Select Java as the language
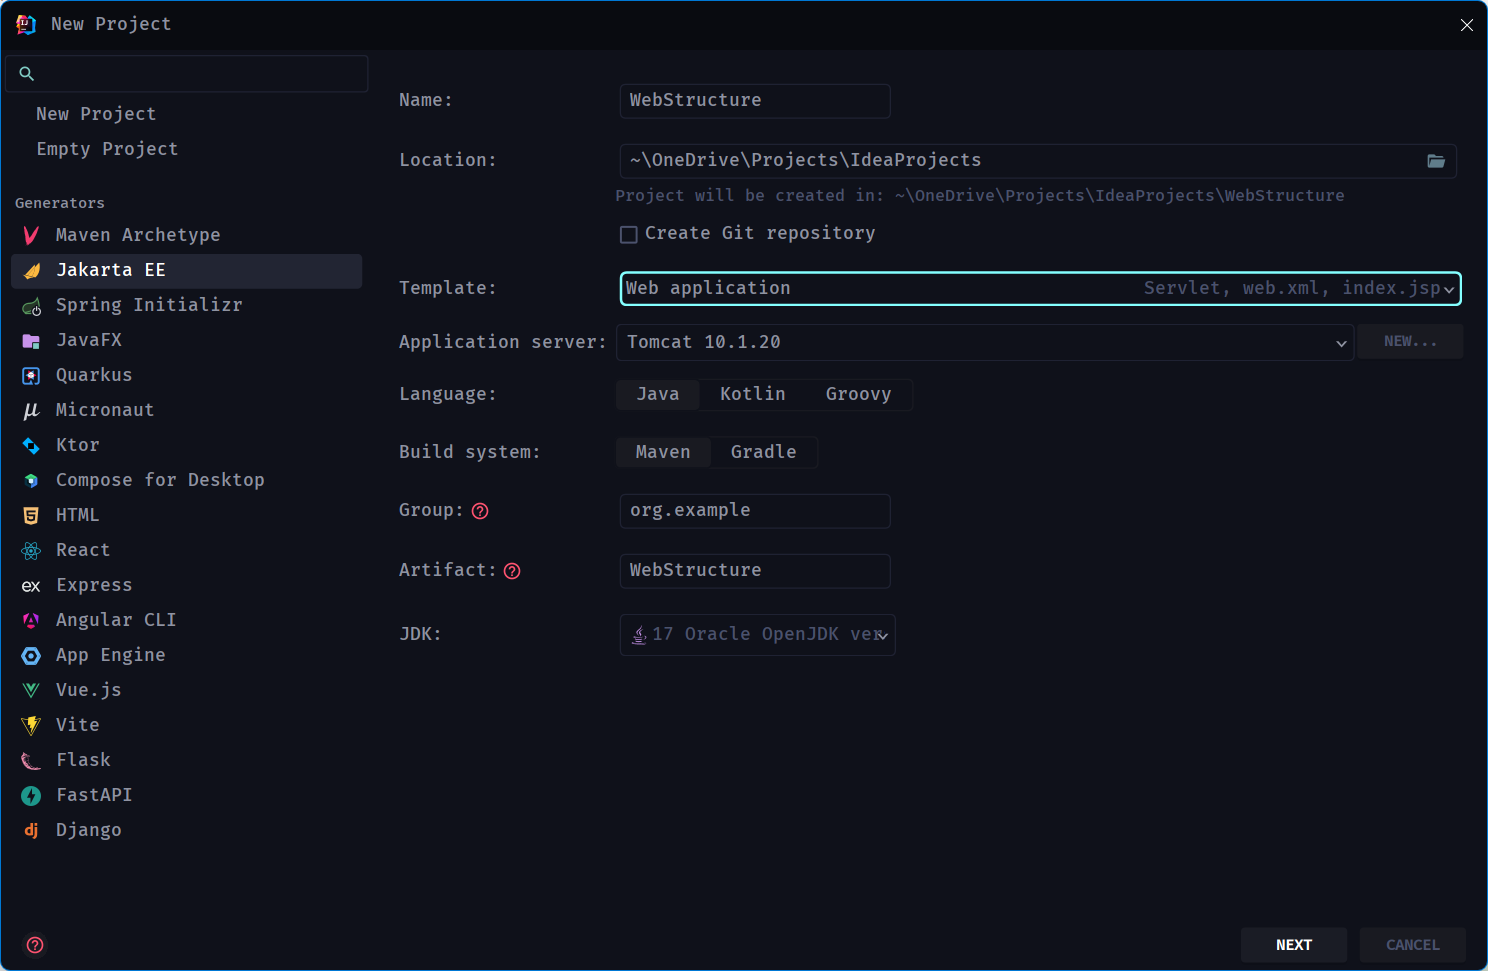 coord(658,394)
